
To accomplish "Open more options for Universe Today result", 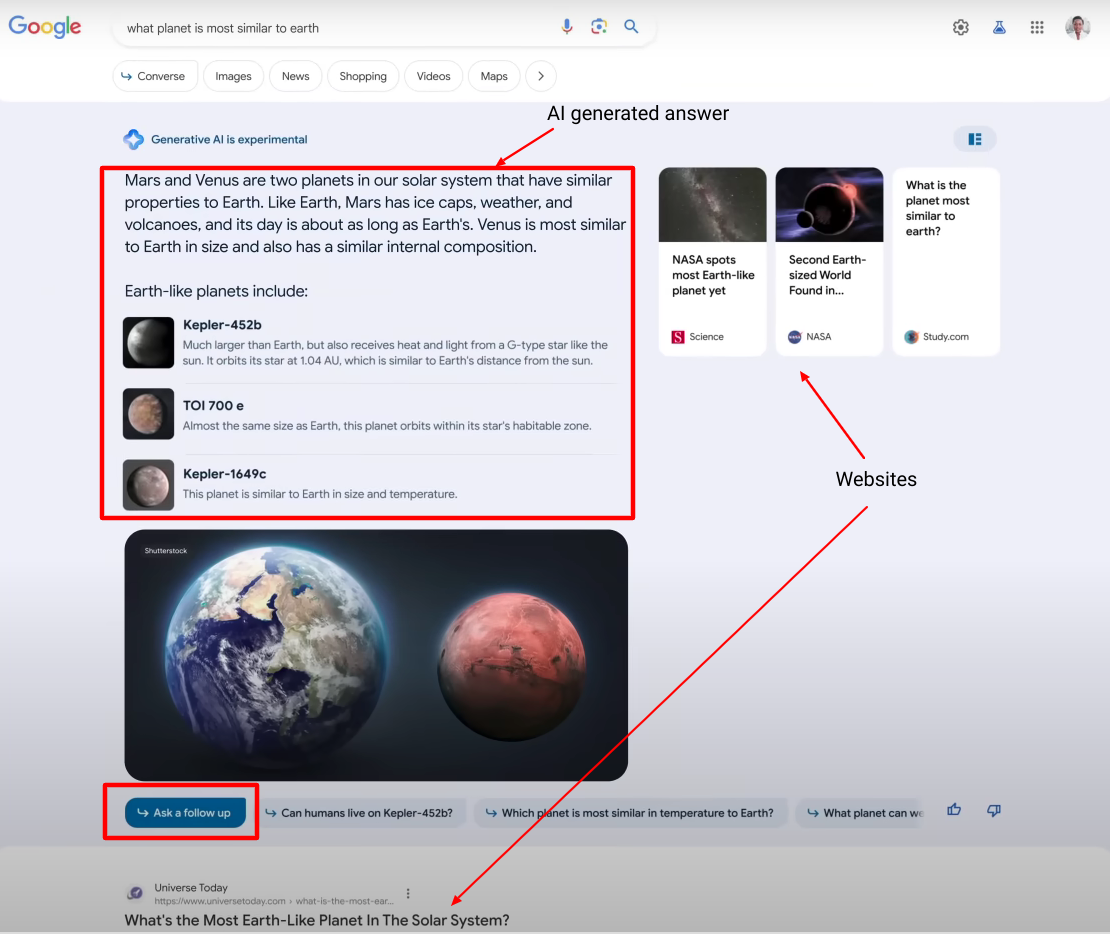I will [408, 894].
